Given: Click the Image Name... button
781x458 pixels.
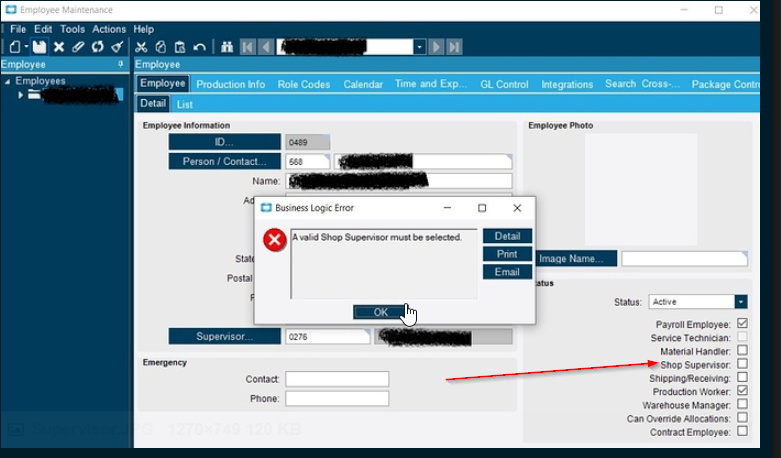Looking at the screenshot, I should click(x=576, y=258).
